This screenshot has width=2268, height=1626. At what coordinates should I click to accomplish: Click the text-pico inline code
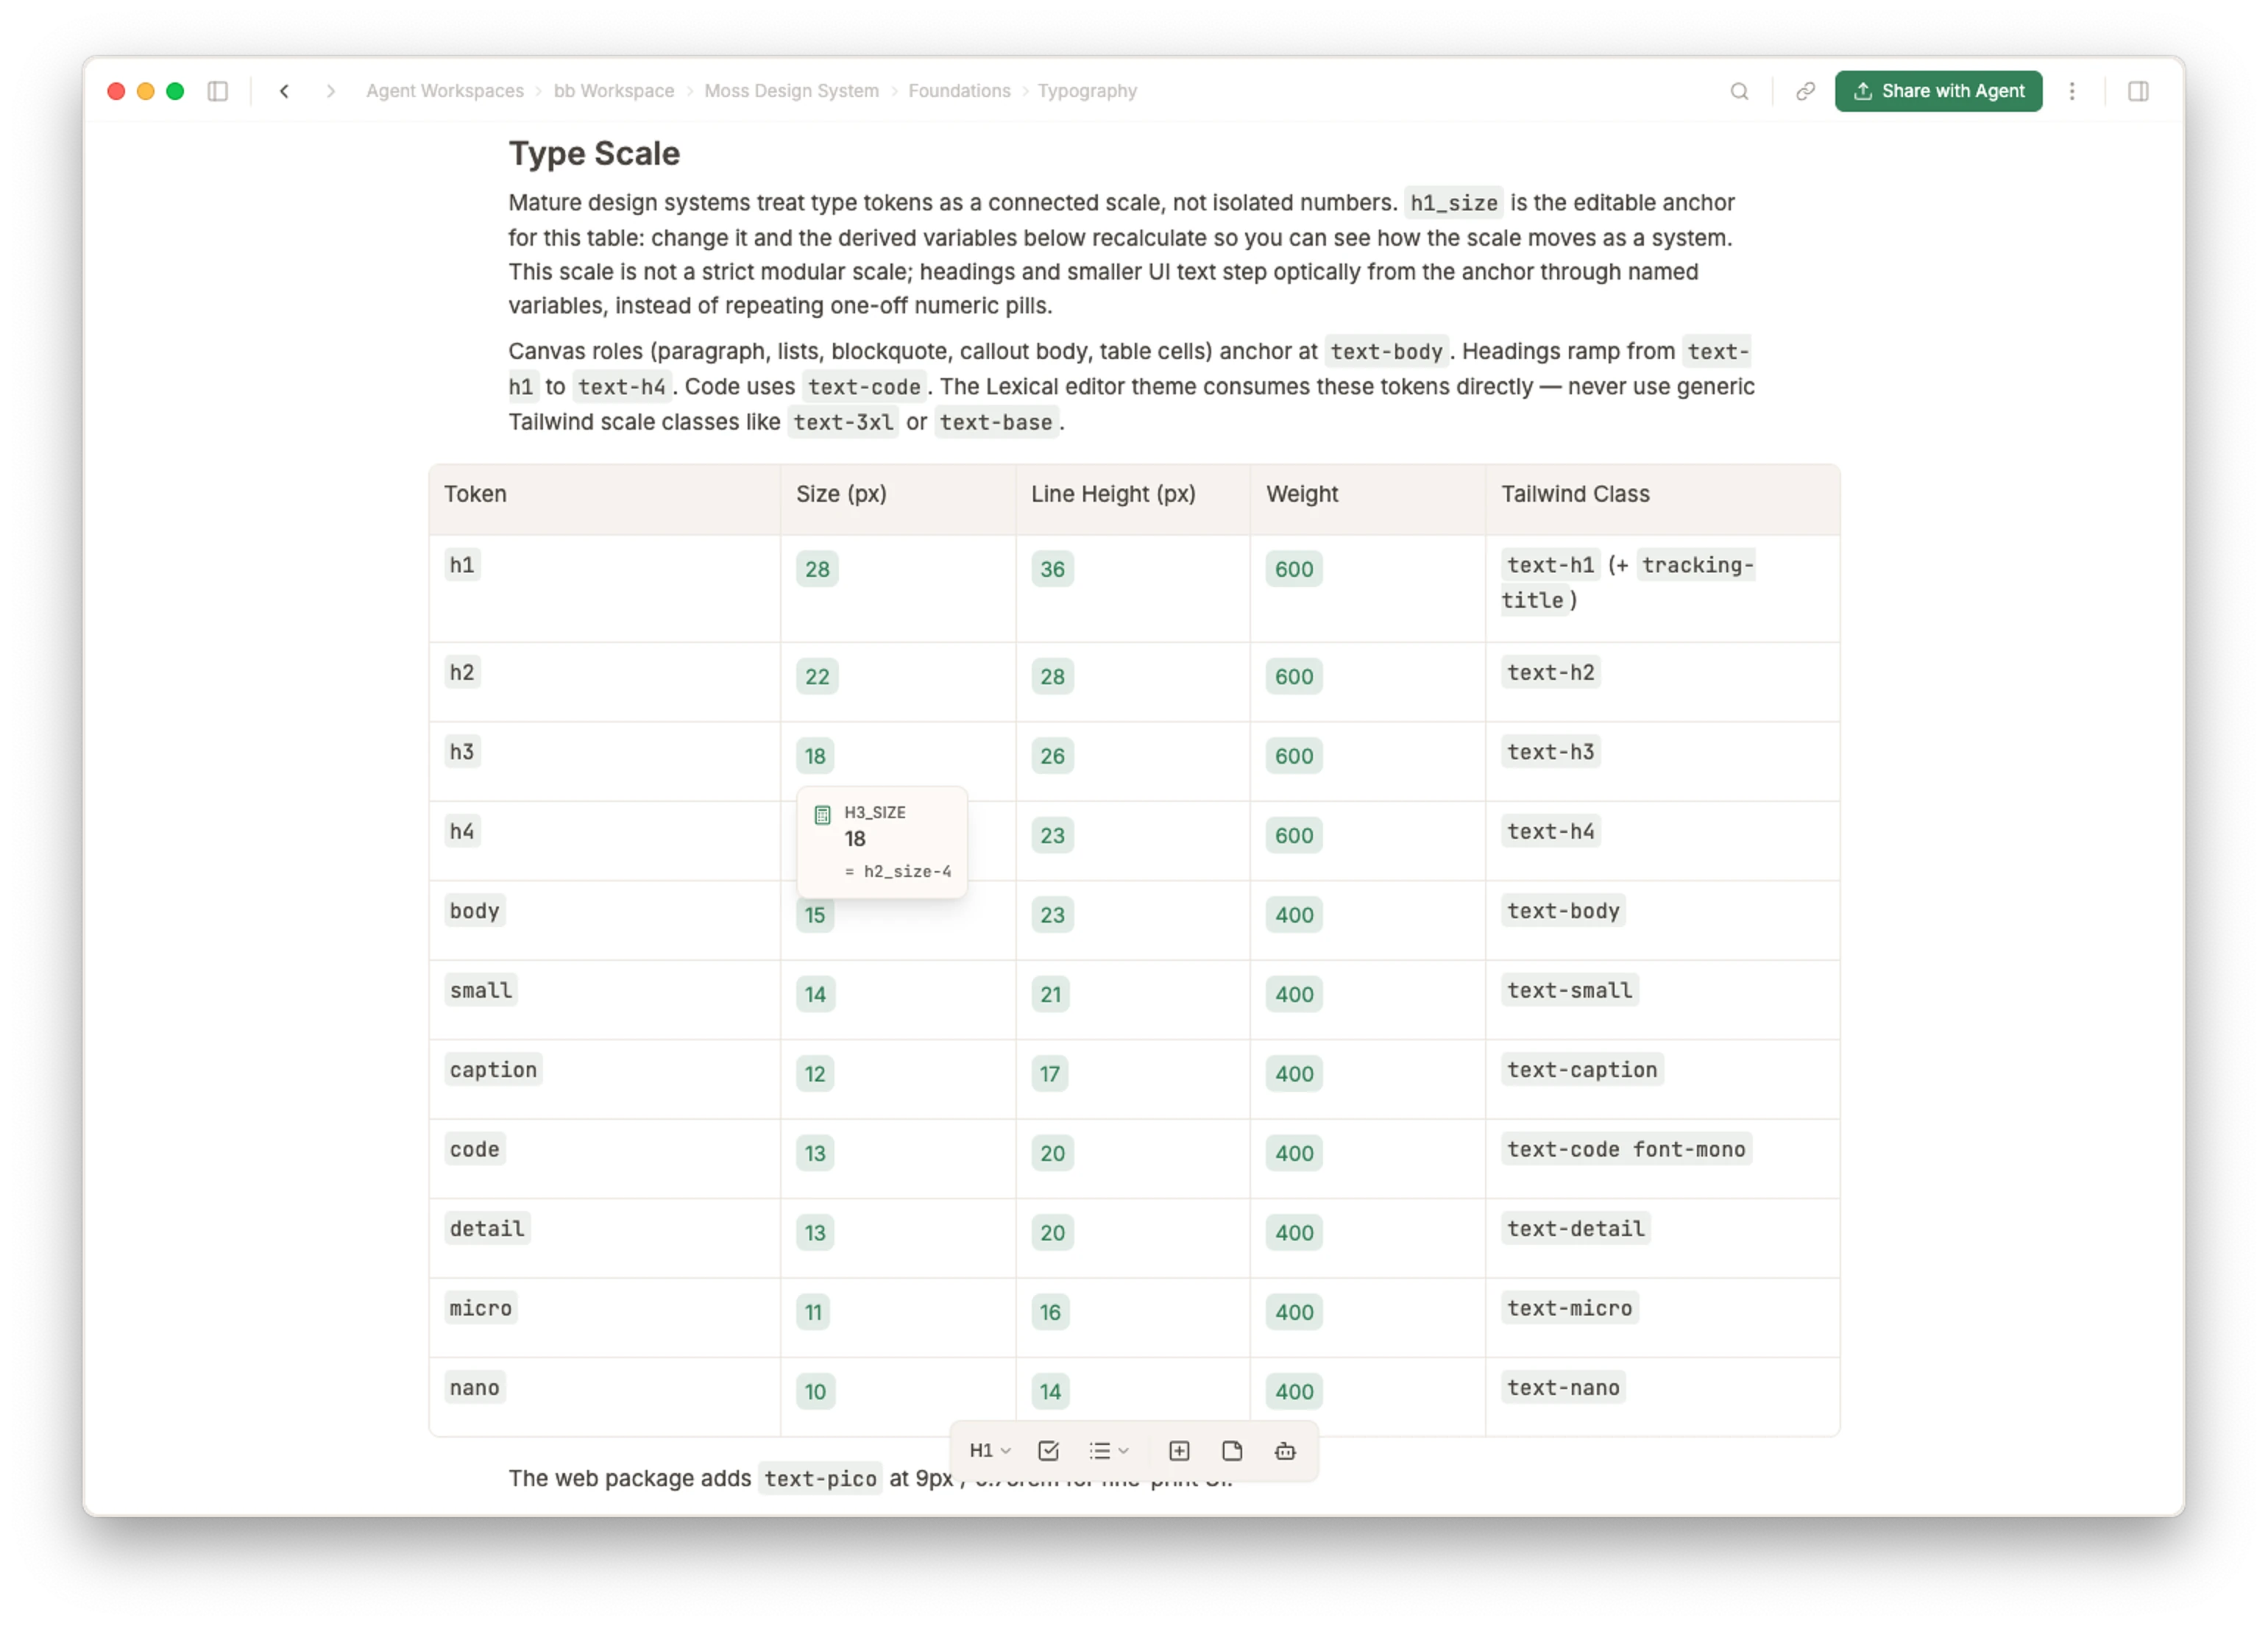tap(820, 1478)
